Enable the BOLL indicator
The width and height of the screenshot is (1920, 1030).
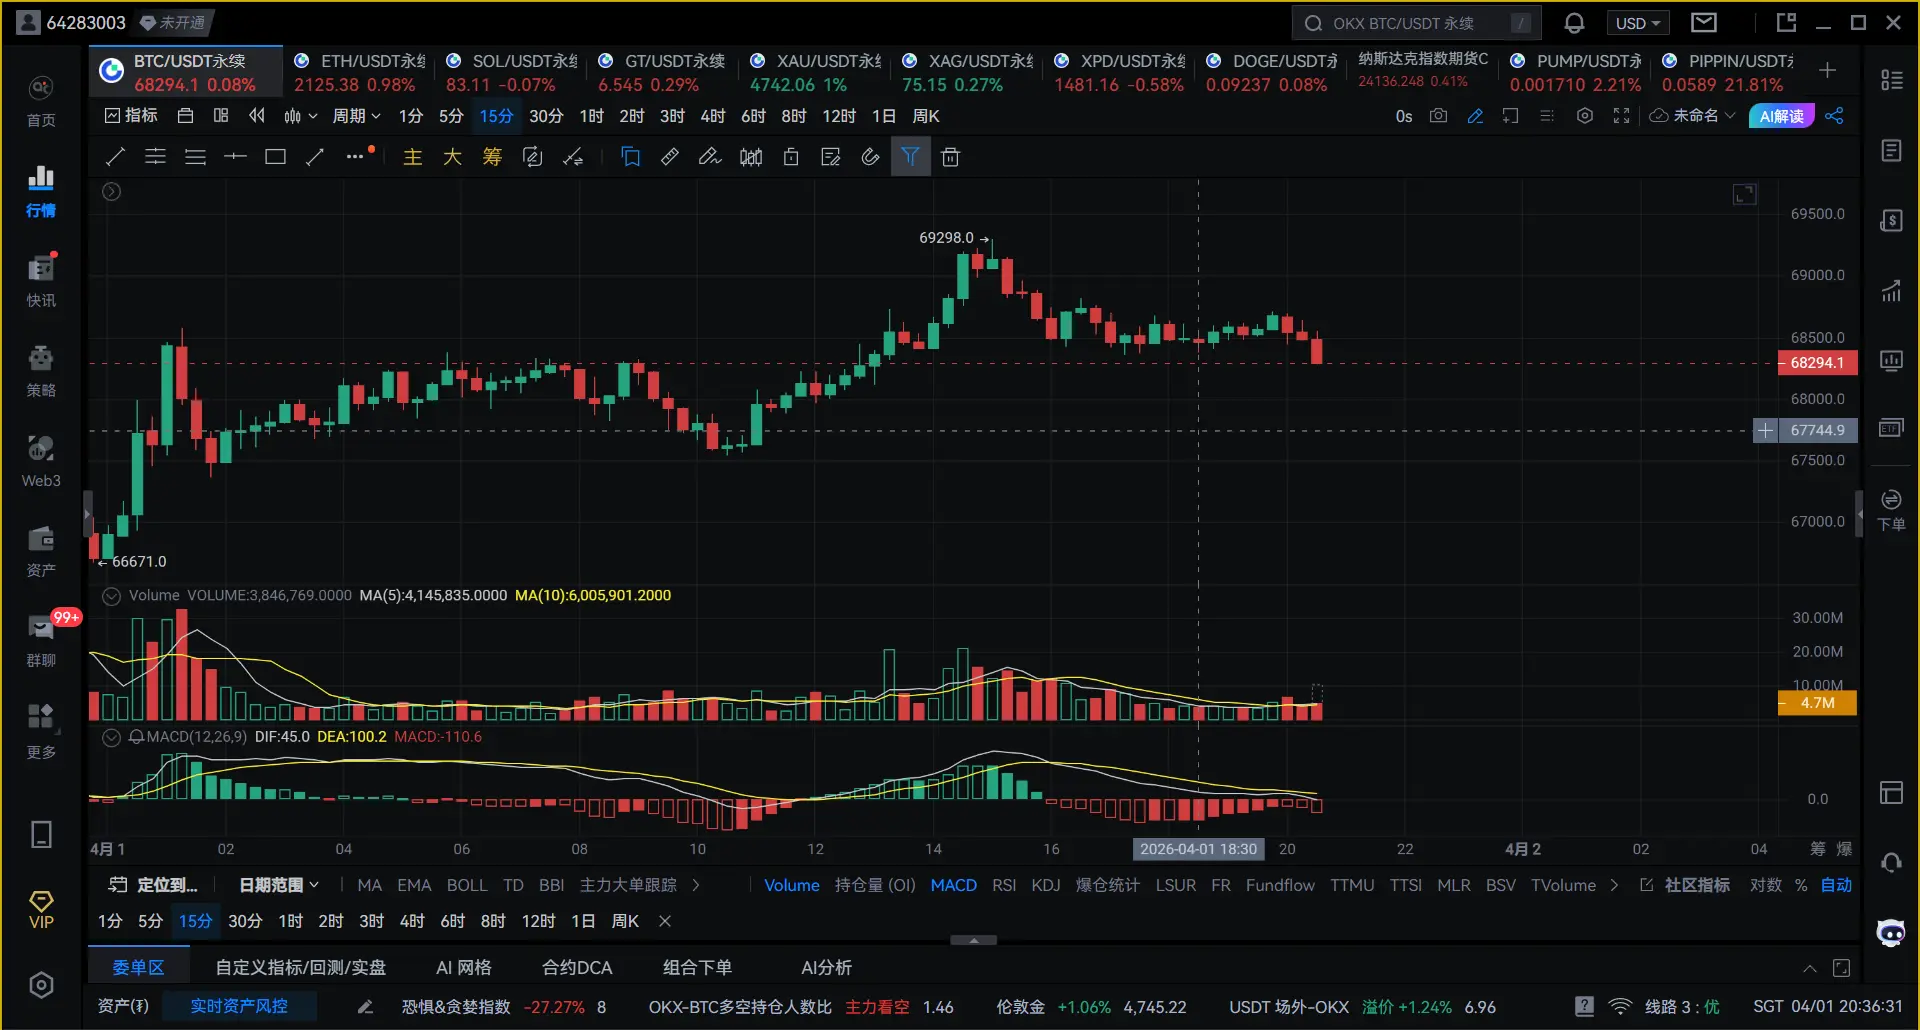pos(467,885)
